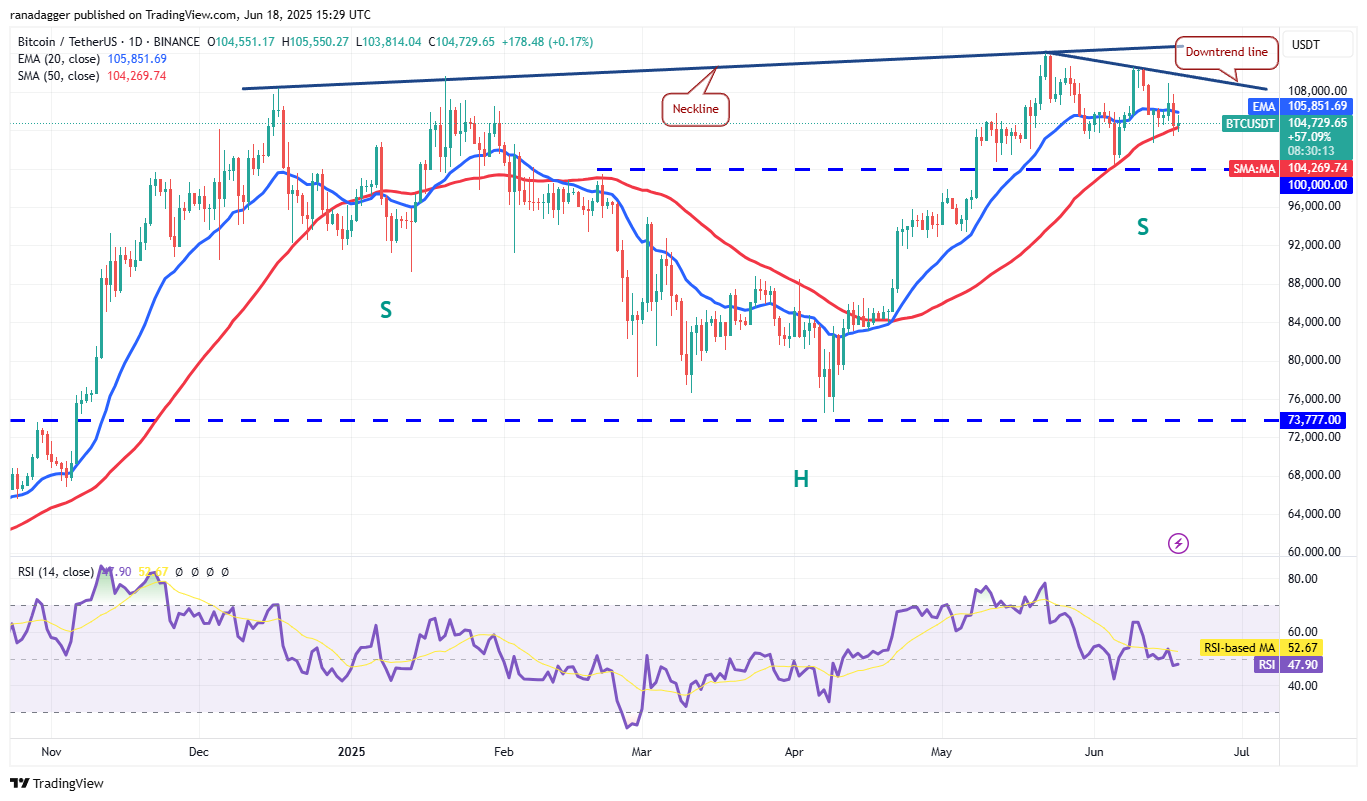Click the last ⌀ icon in the RSI legend
The image size is (1367, 801).
(x=225, y=572)
